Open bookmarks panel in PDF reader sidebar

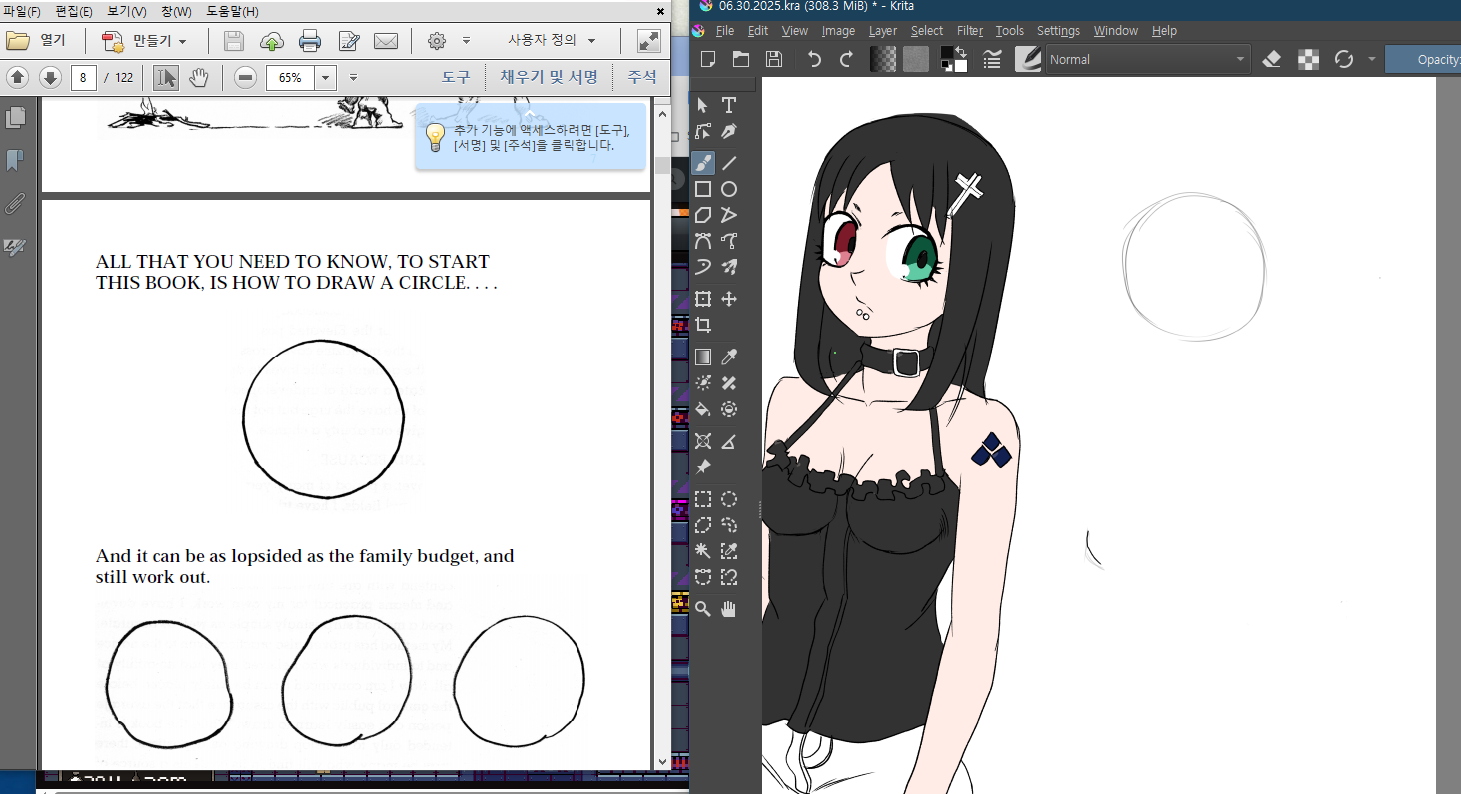pyautogui.click(x=15, y=161)
